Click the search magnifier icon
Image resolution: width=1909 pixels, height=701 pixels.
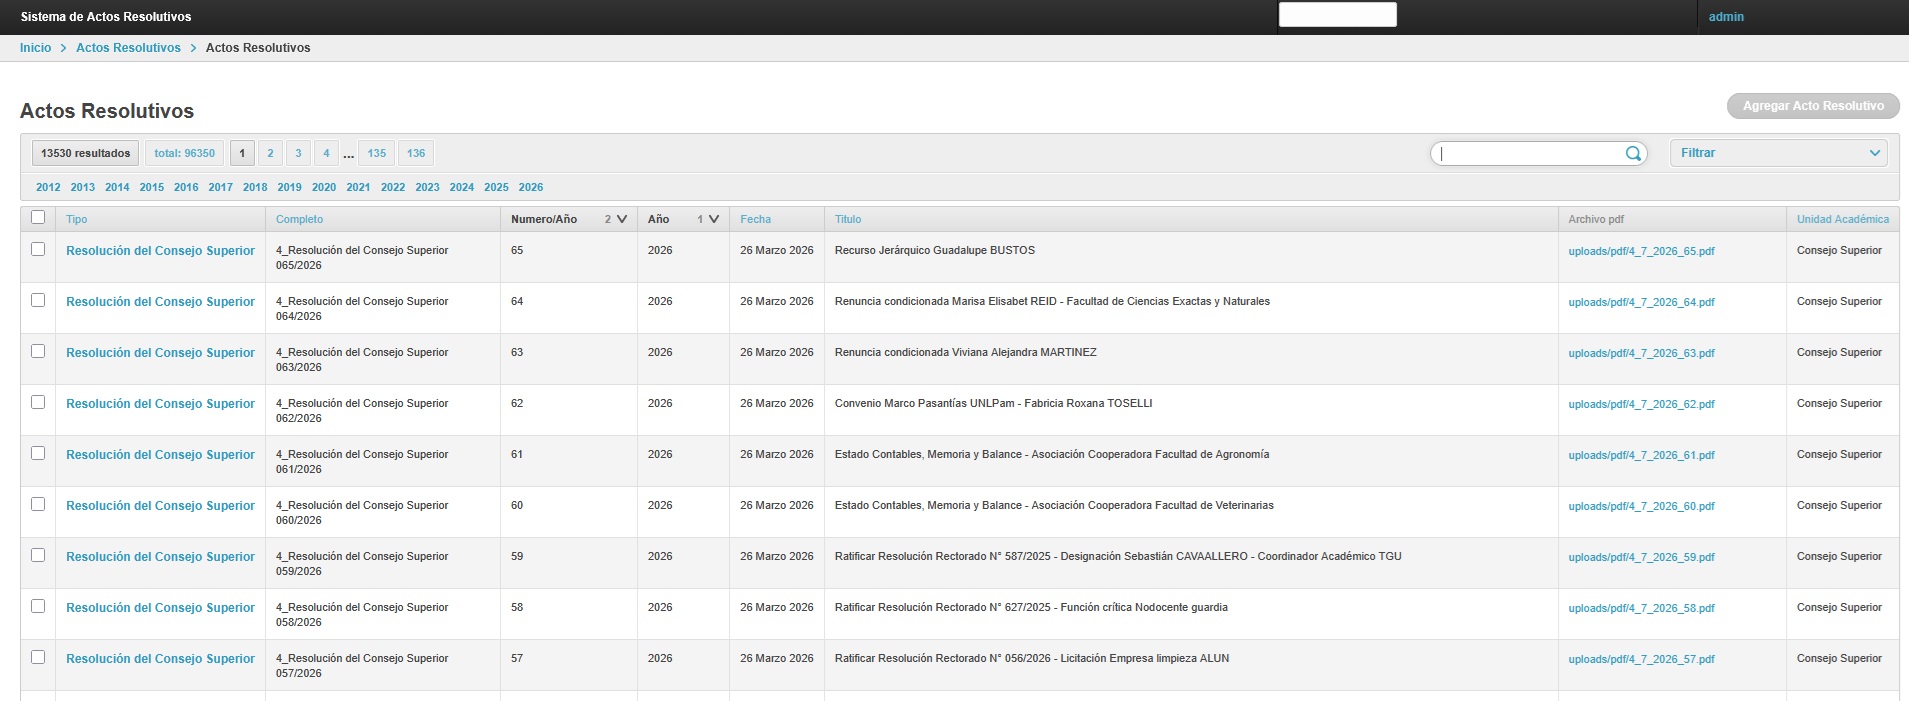pyautogui.click(x=1632, y=154)
